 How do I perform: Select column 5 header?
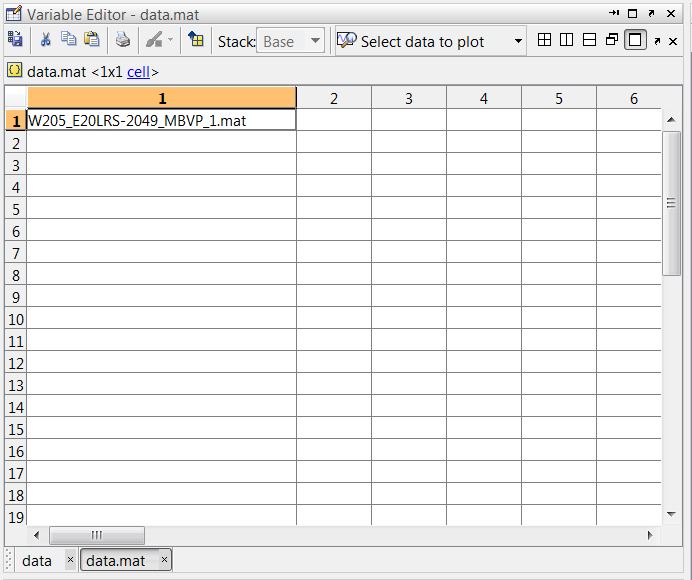[559, 98]
